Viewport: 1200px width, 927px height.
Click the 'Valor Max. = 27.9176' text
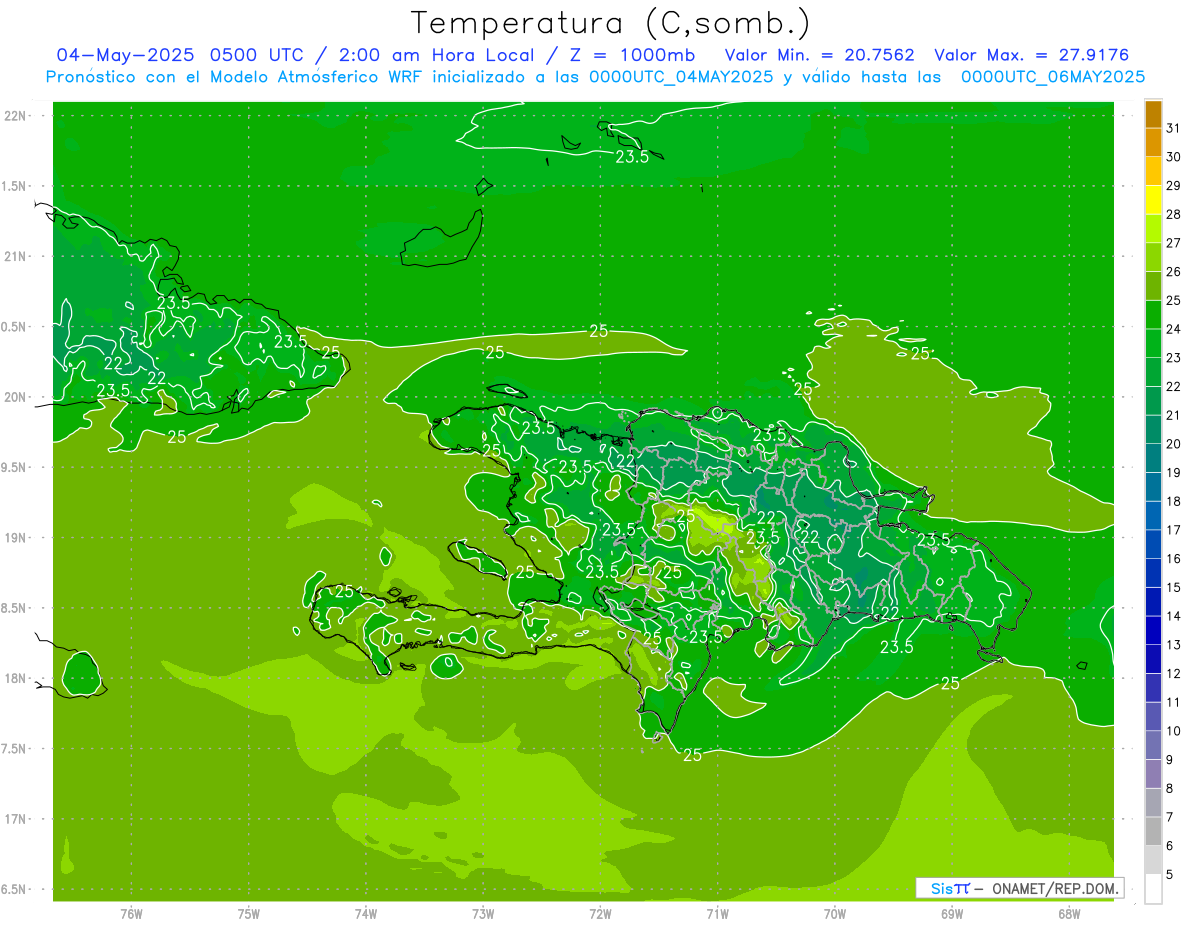[1031, 55]
